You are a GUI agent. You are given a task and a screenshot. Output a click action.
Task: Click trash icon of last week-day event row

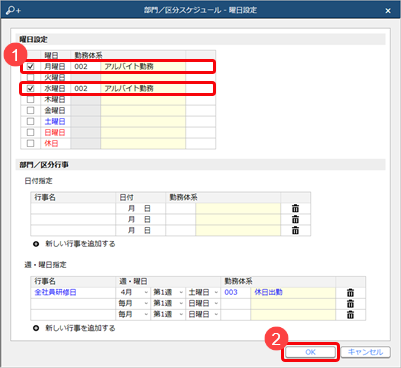point(350,315)
